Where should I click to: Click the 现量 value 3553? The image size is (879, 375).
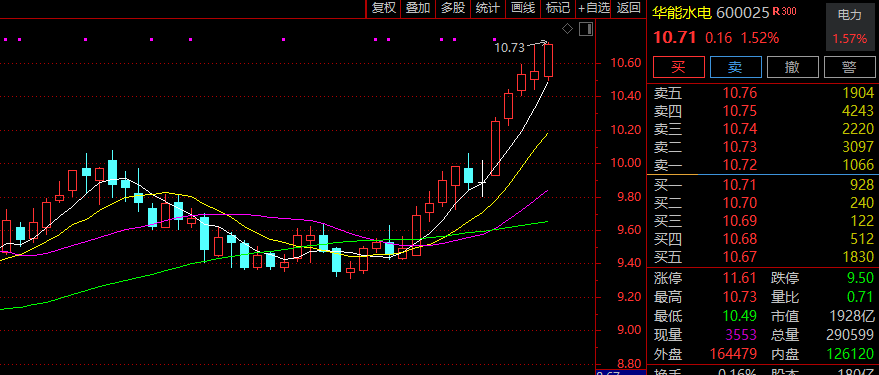pos(741,335)
